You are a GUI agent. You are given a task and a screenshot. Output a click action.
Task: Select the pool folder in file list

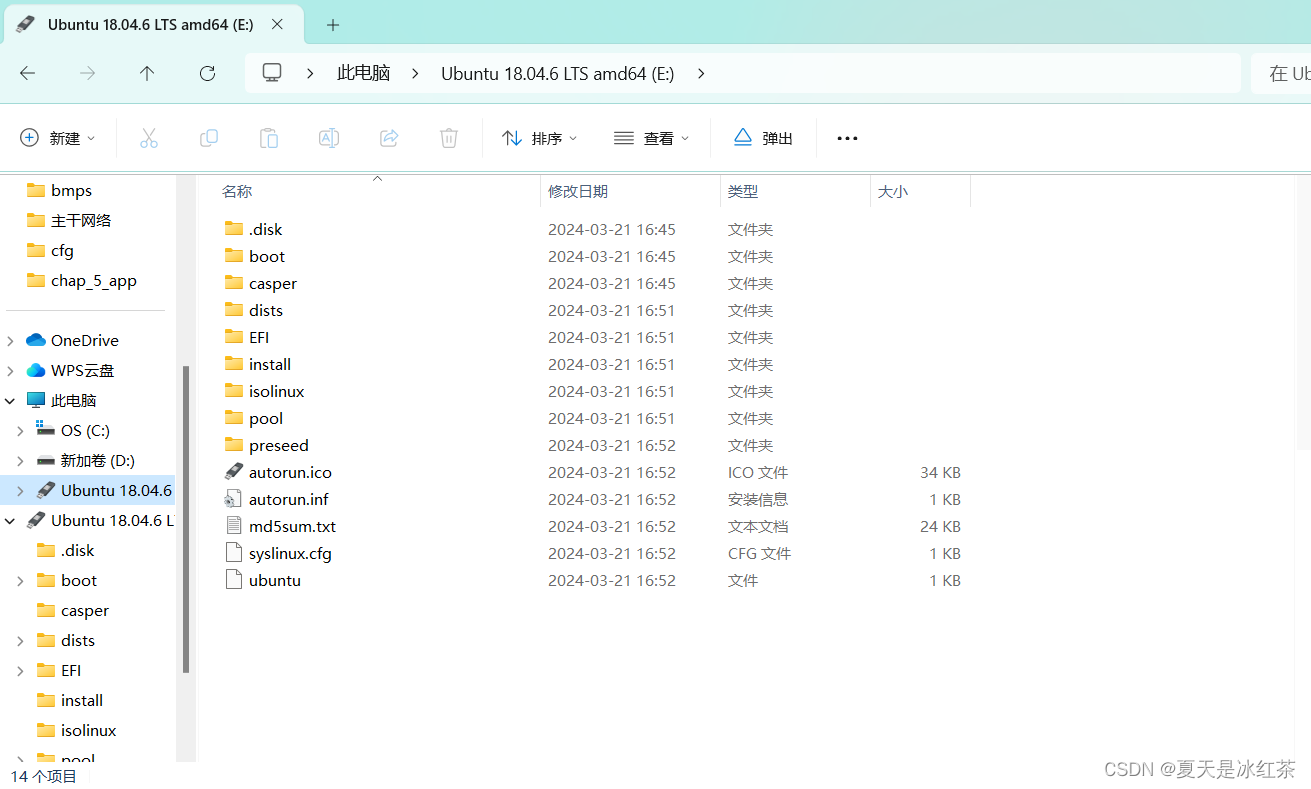266,418
